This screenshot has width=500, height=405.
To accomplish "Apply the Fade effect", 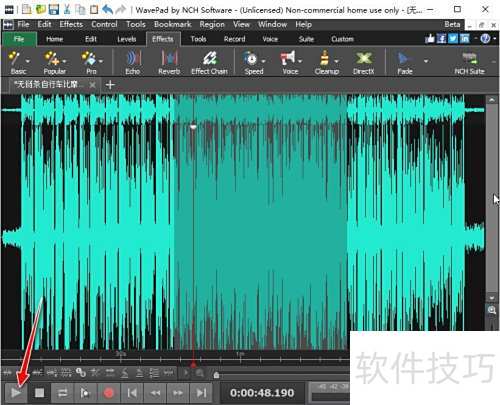I will [x=404, y=62].
